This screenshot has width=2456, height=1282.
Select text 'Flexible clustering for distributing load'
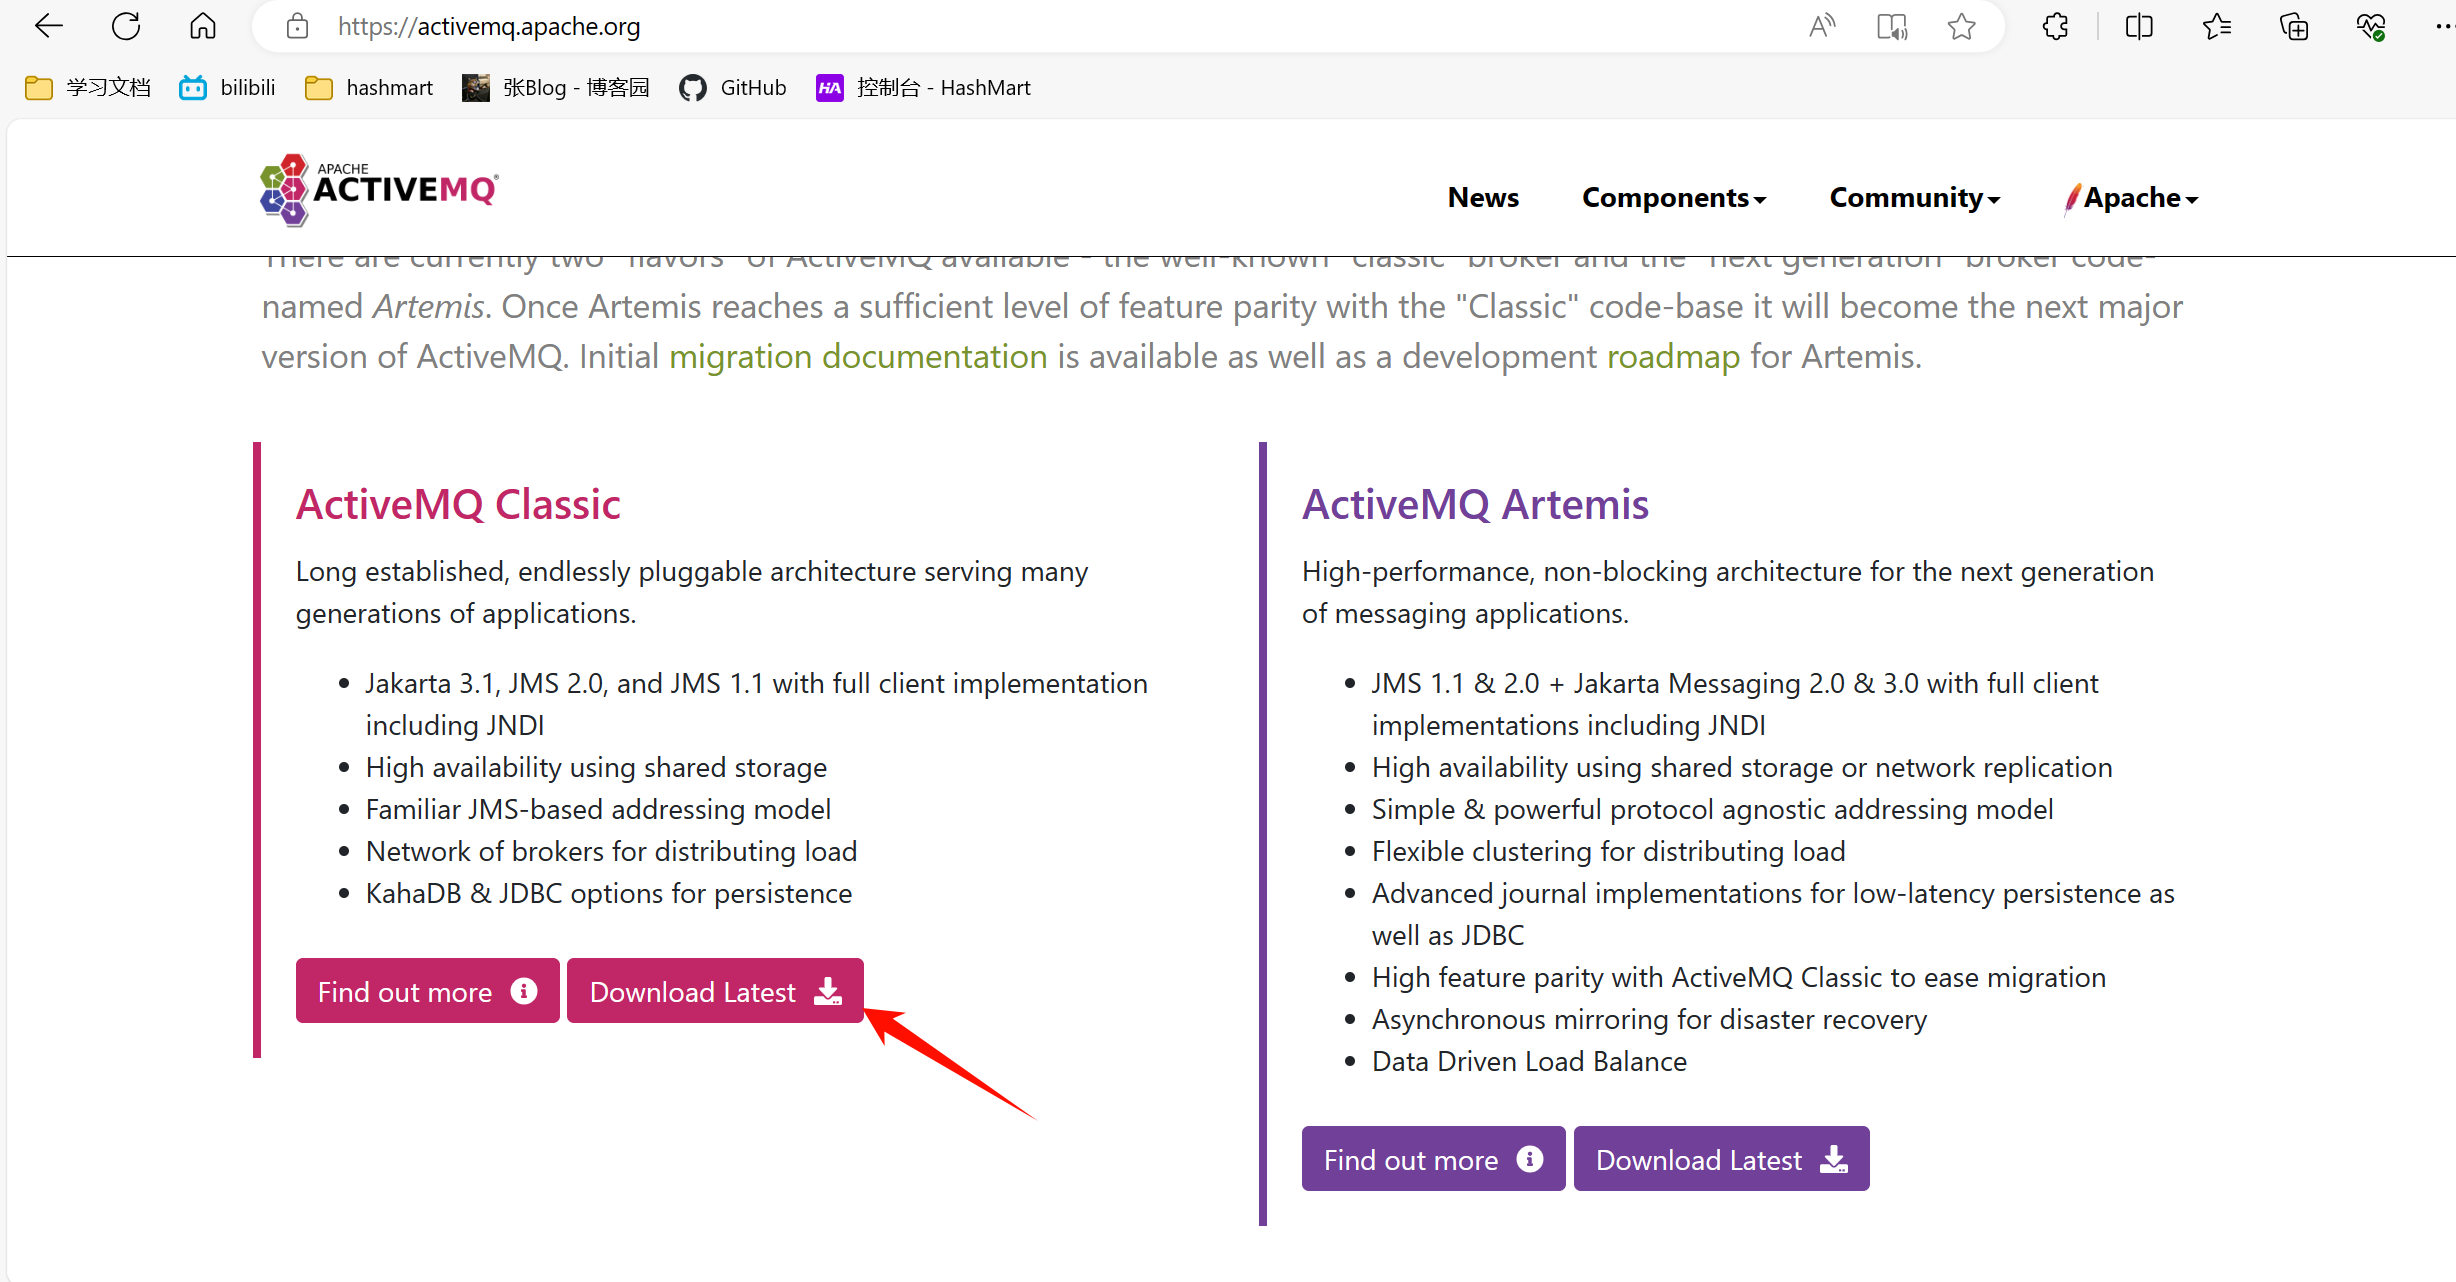[1608, 852]
